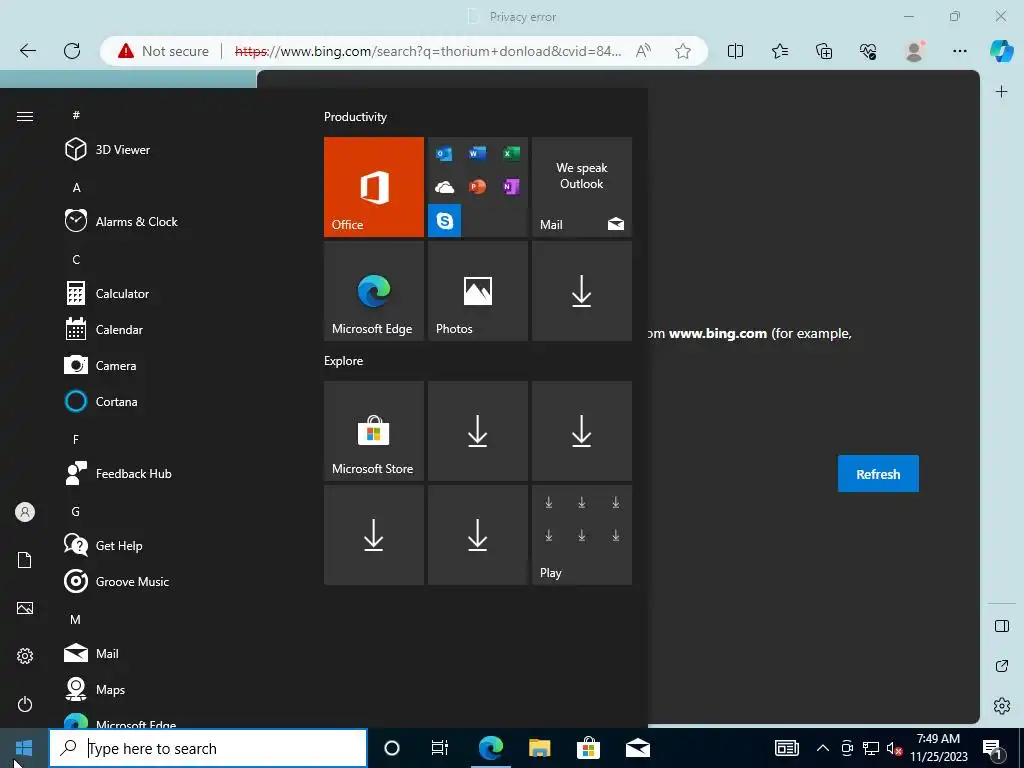Open Calendar from Start menu list
The width and height of the screenshot is (1024, 768).
[104, 330]
